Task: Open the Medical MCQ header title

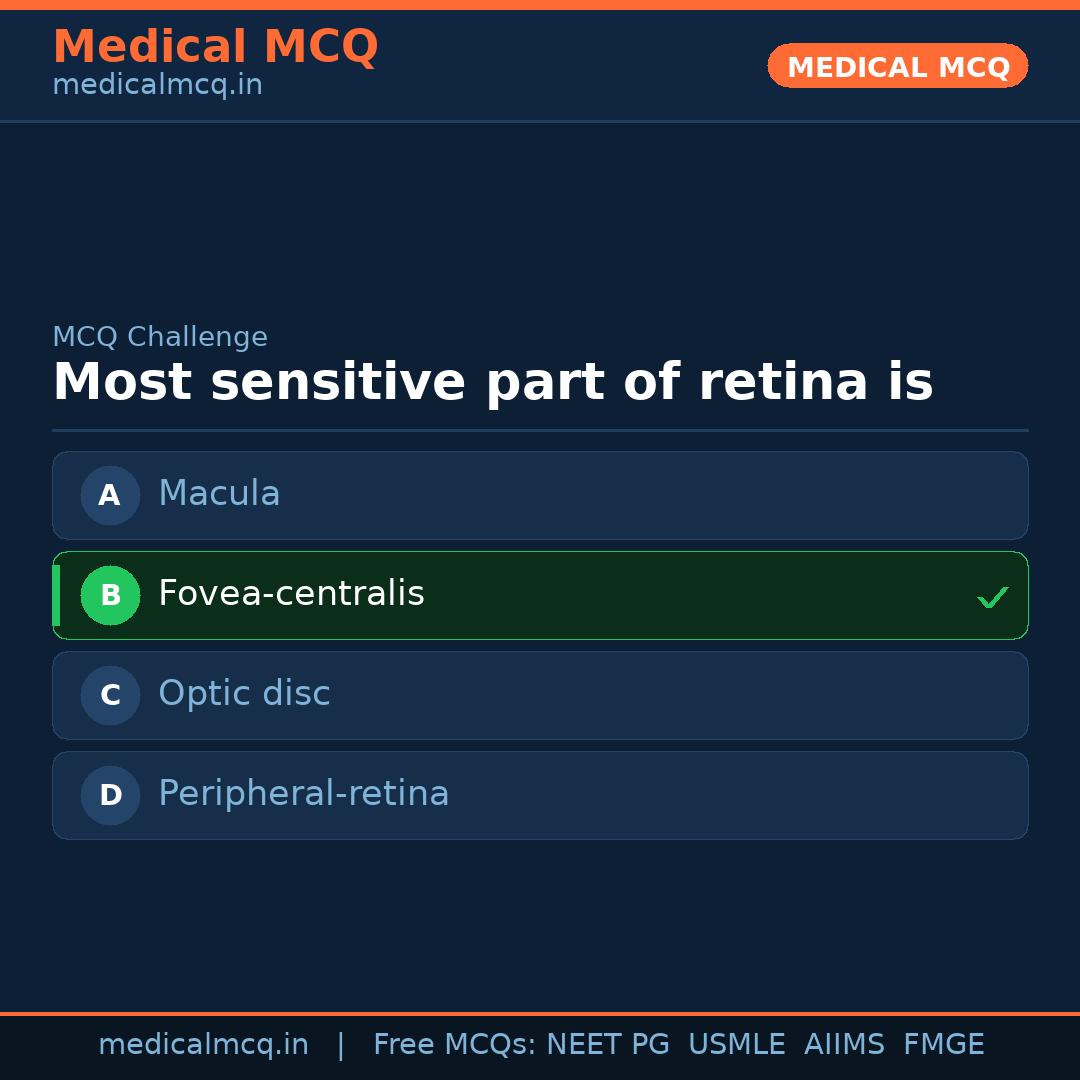Action: 215,47
